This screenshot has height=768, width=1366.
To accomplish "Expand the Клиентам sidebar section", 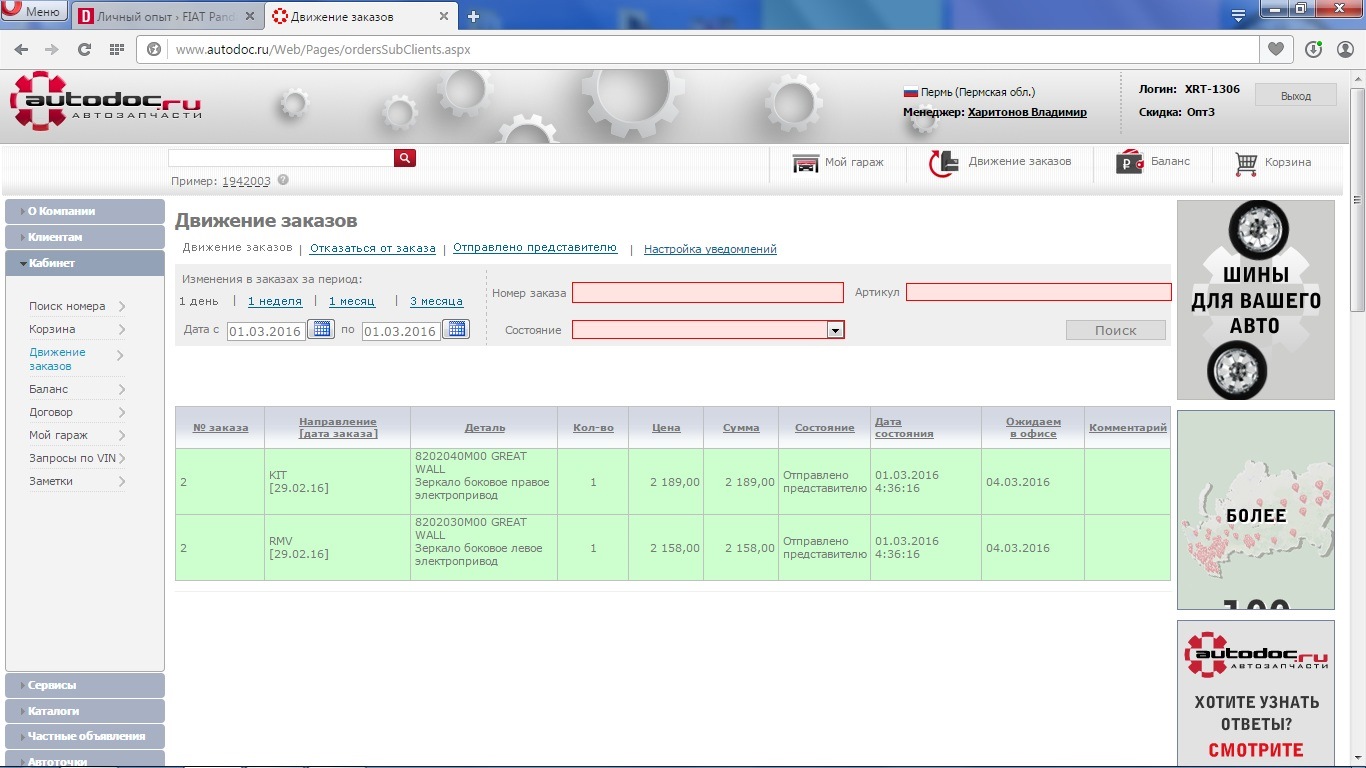I will pyautogui.click(x=85, y=237).
